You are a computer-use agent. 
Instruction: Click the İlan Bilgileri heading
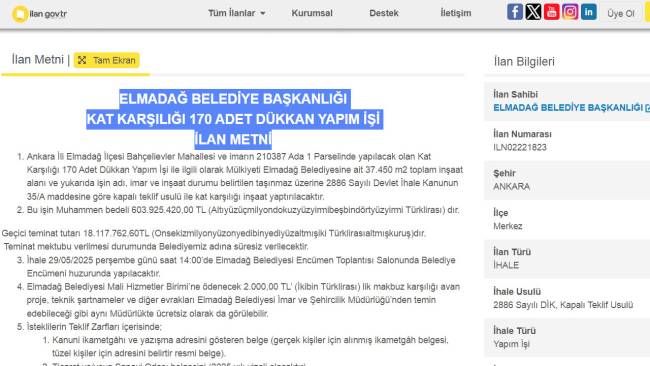pyautogui.click(x=524, y=61)
